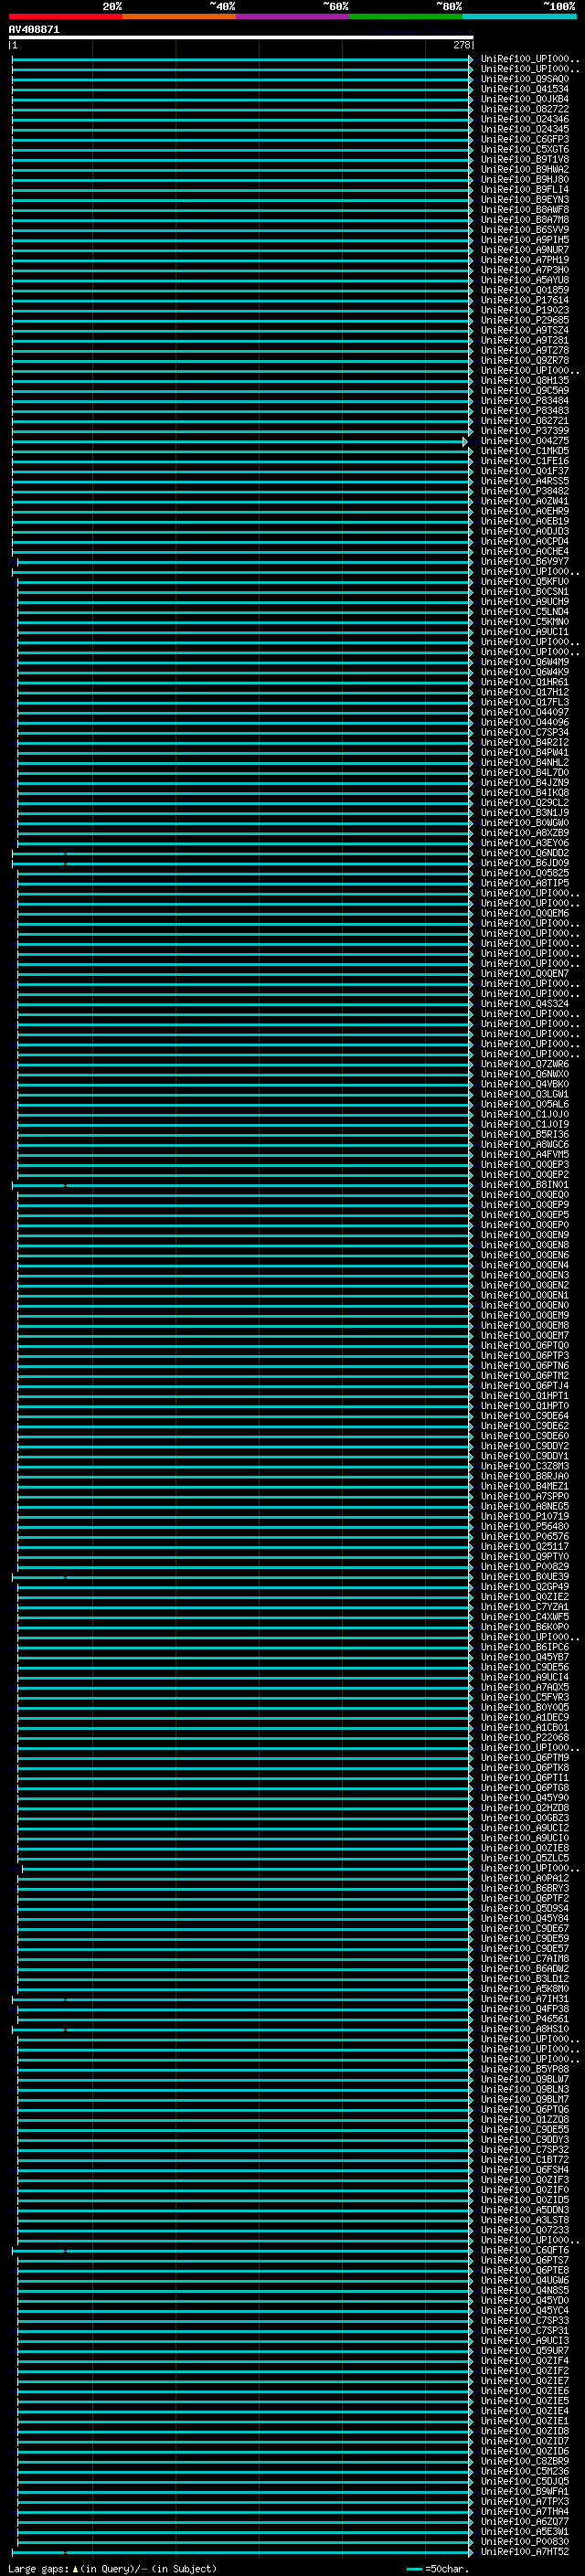Screen dimensions: 585x2576
Task: Open hit UniRef100_Q0QEN9
Action: [x=524, y=1235]
